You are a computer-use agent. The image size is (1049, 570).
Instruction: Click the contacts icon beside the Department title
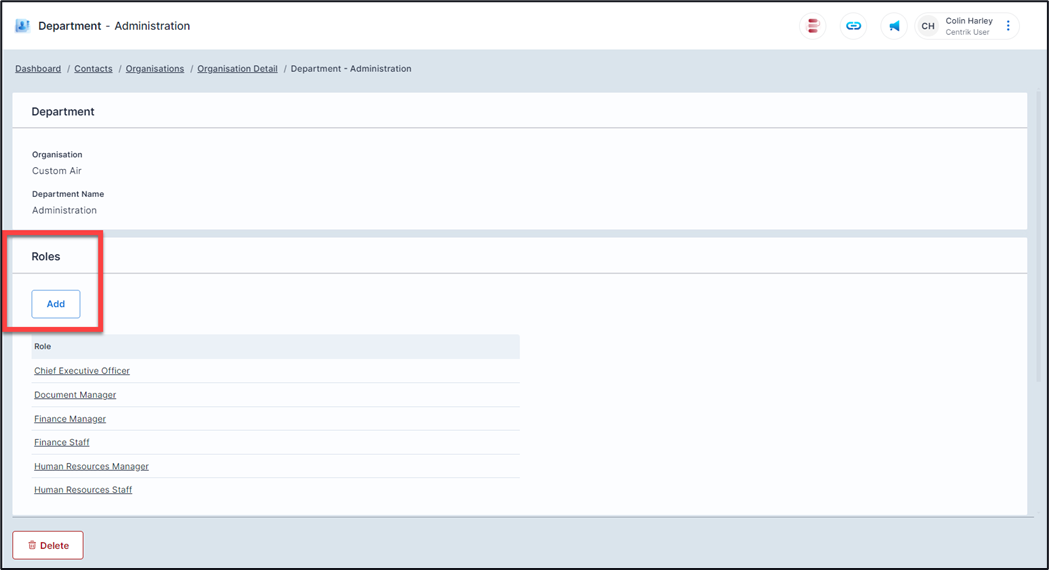tap(22, 26)
